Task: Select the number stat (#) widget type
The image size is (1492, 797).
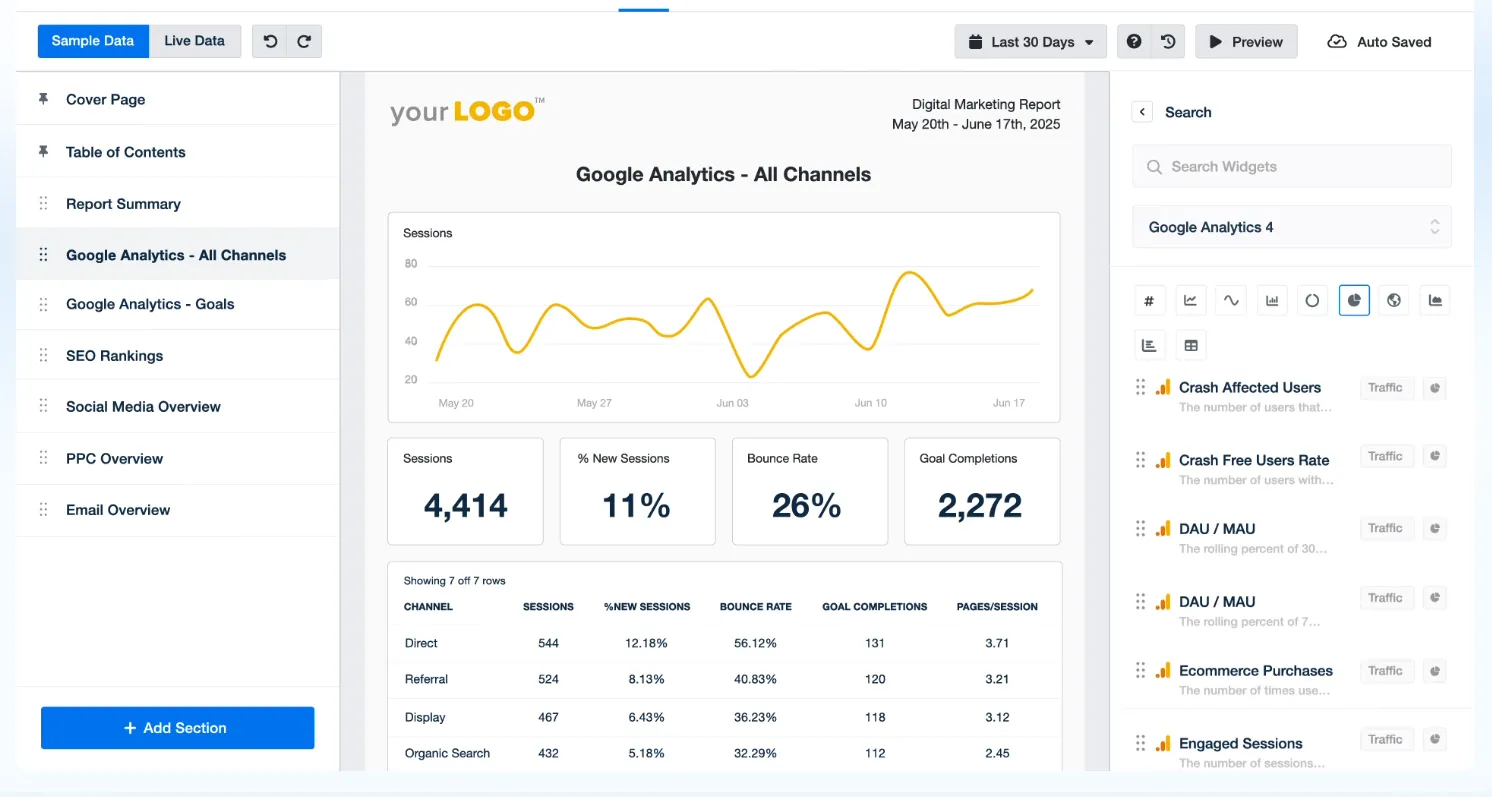Action: point(1149,300)
